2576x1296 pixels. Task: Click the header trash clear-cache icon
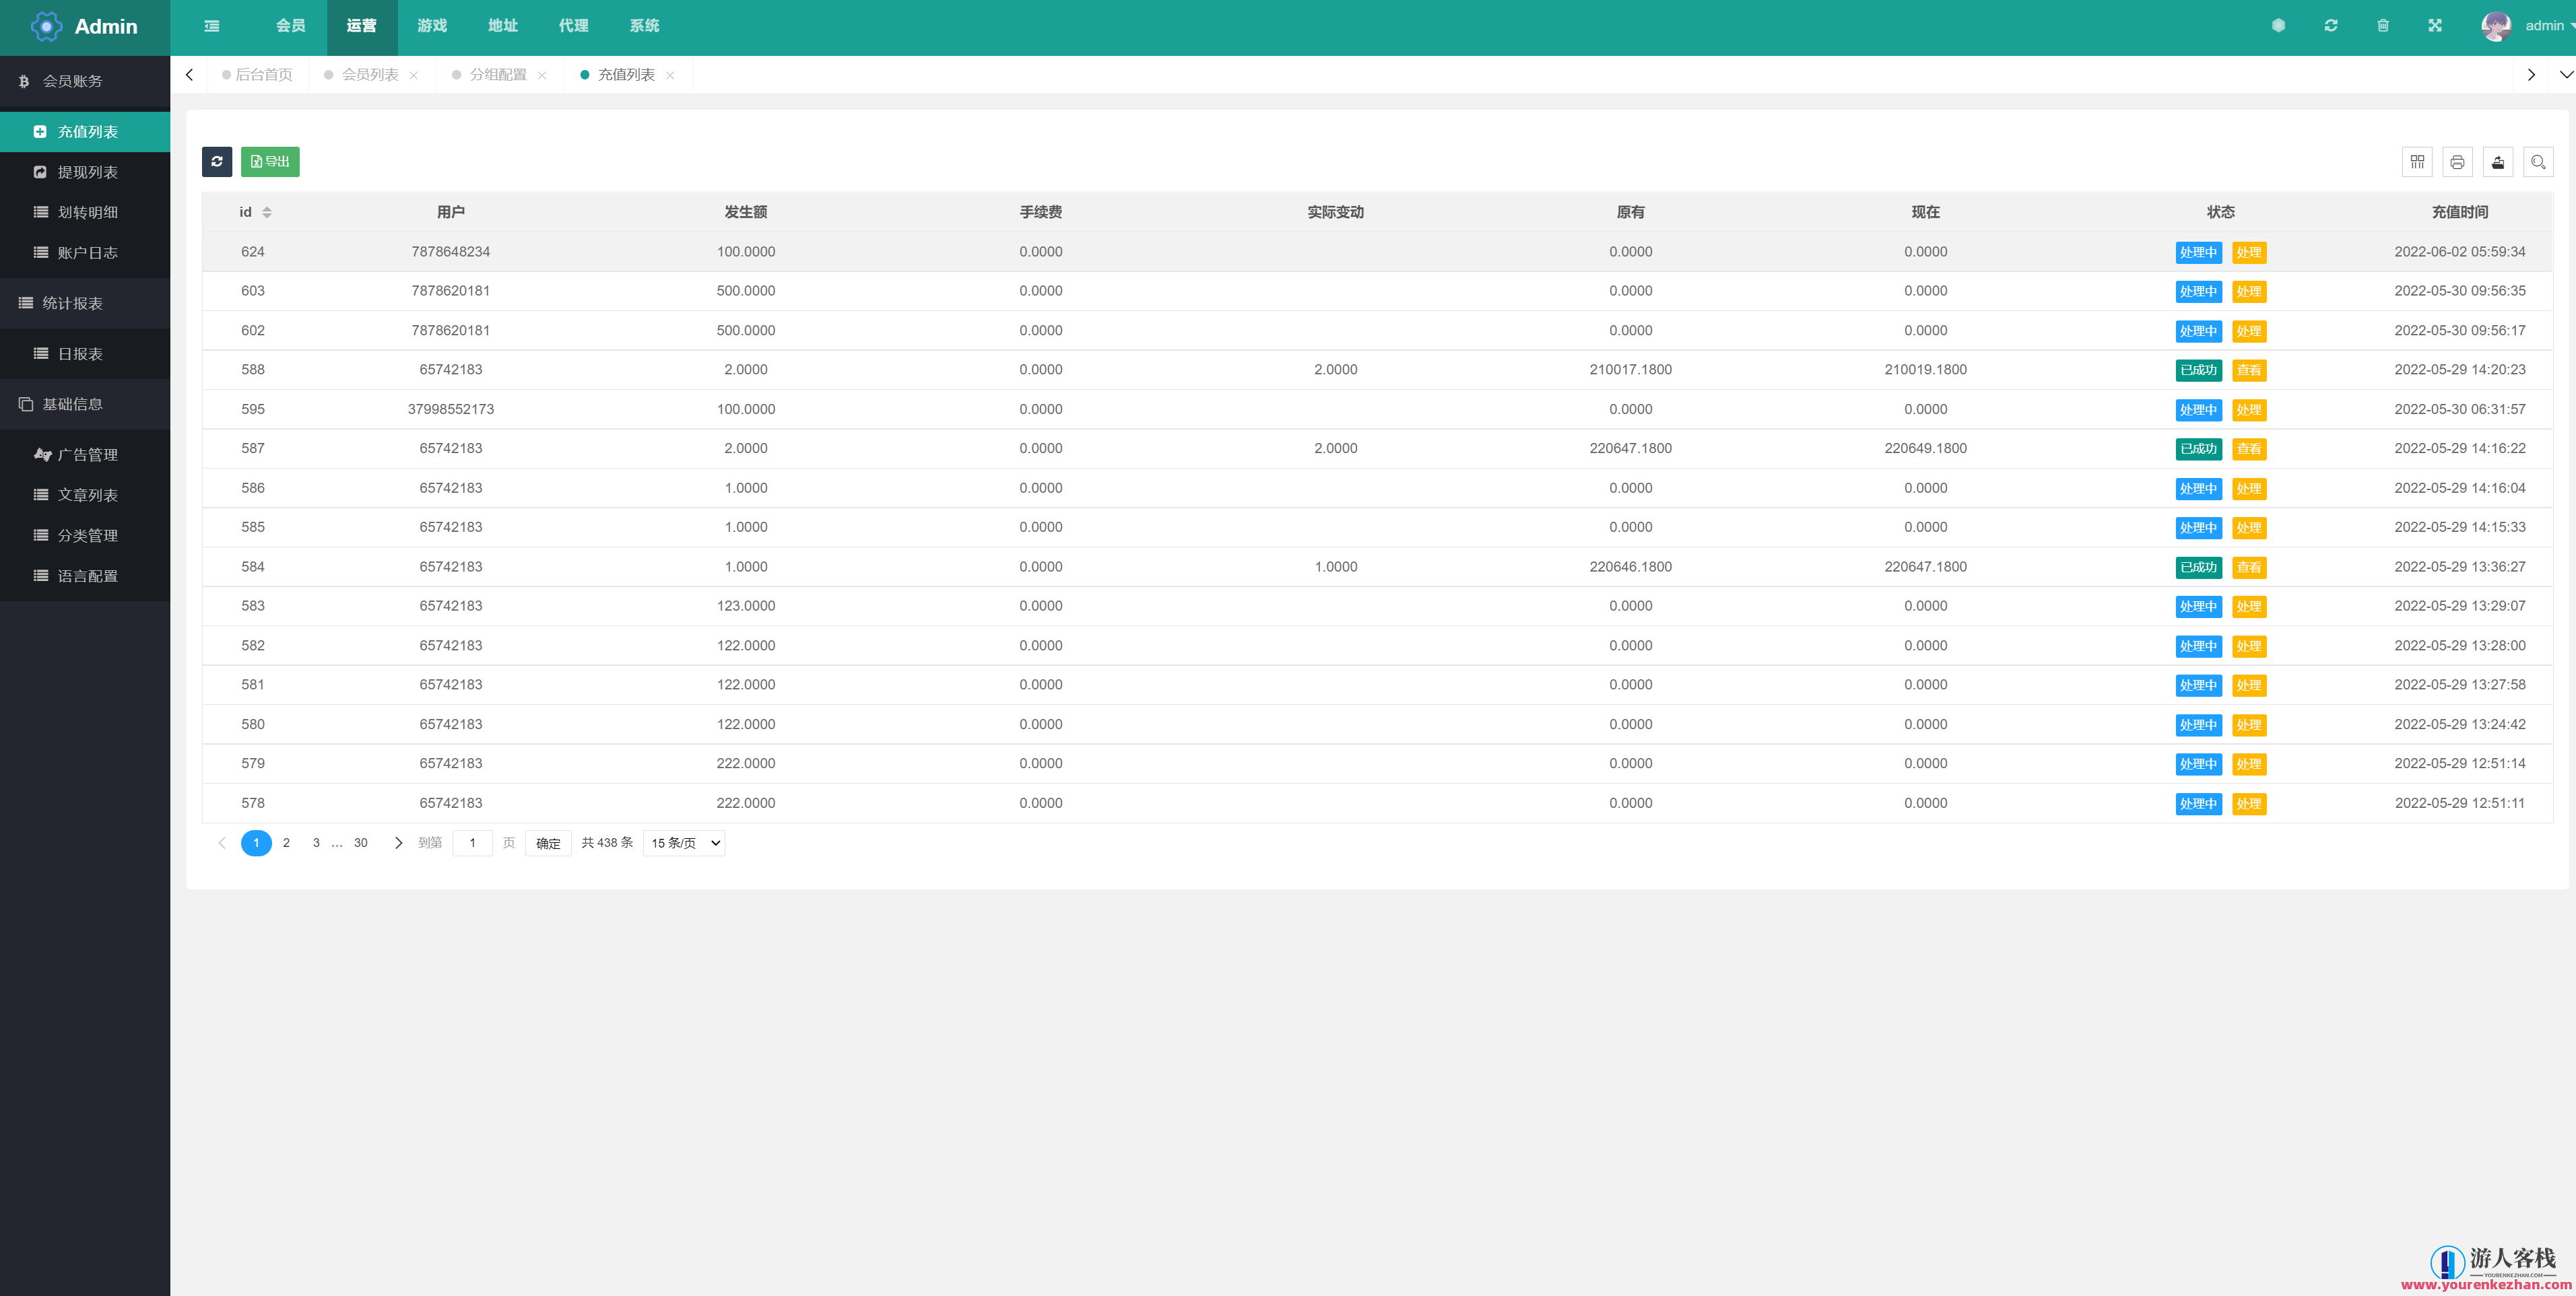[x=2383, y=26]
